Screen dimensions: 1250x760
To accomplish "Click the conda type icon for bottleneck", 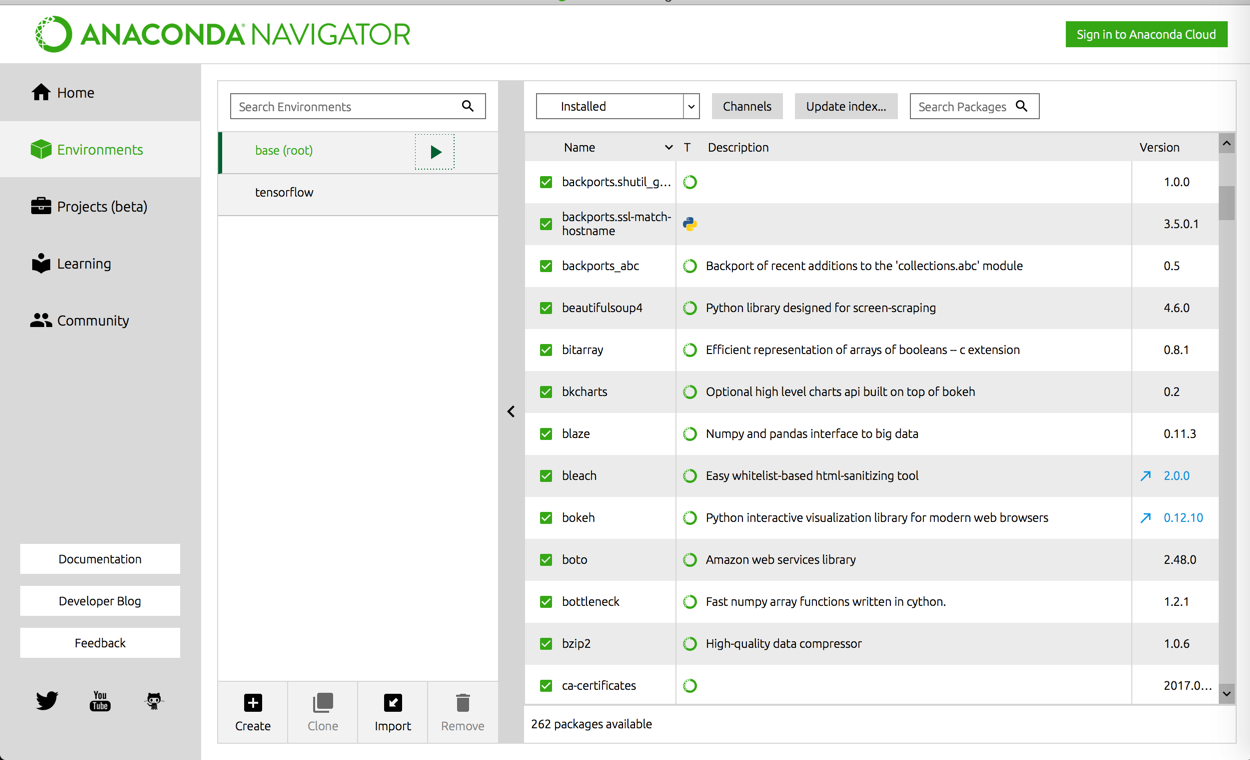I will [x=690, y=602].
